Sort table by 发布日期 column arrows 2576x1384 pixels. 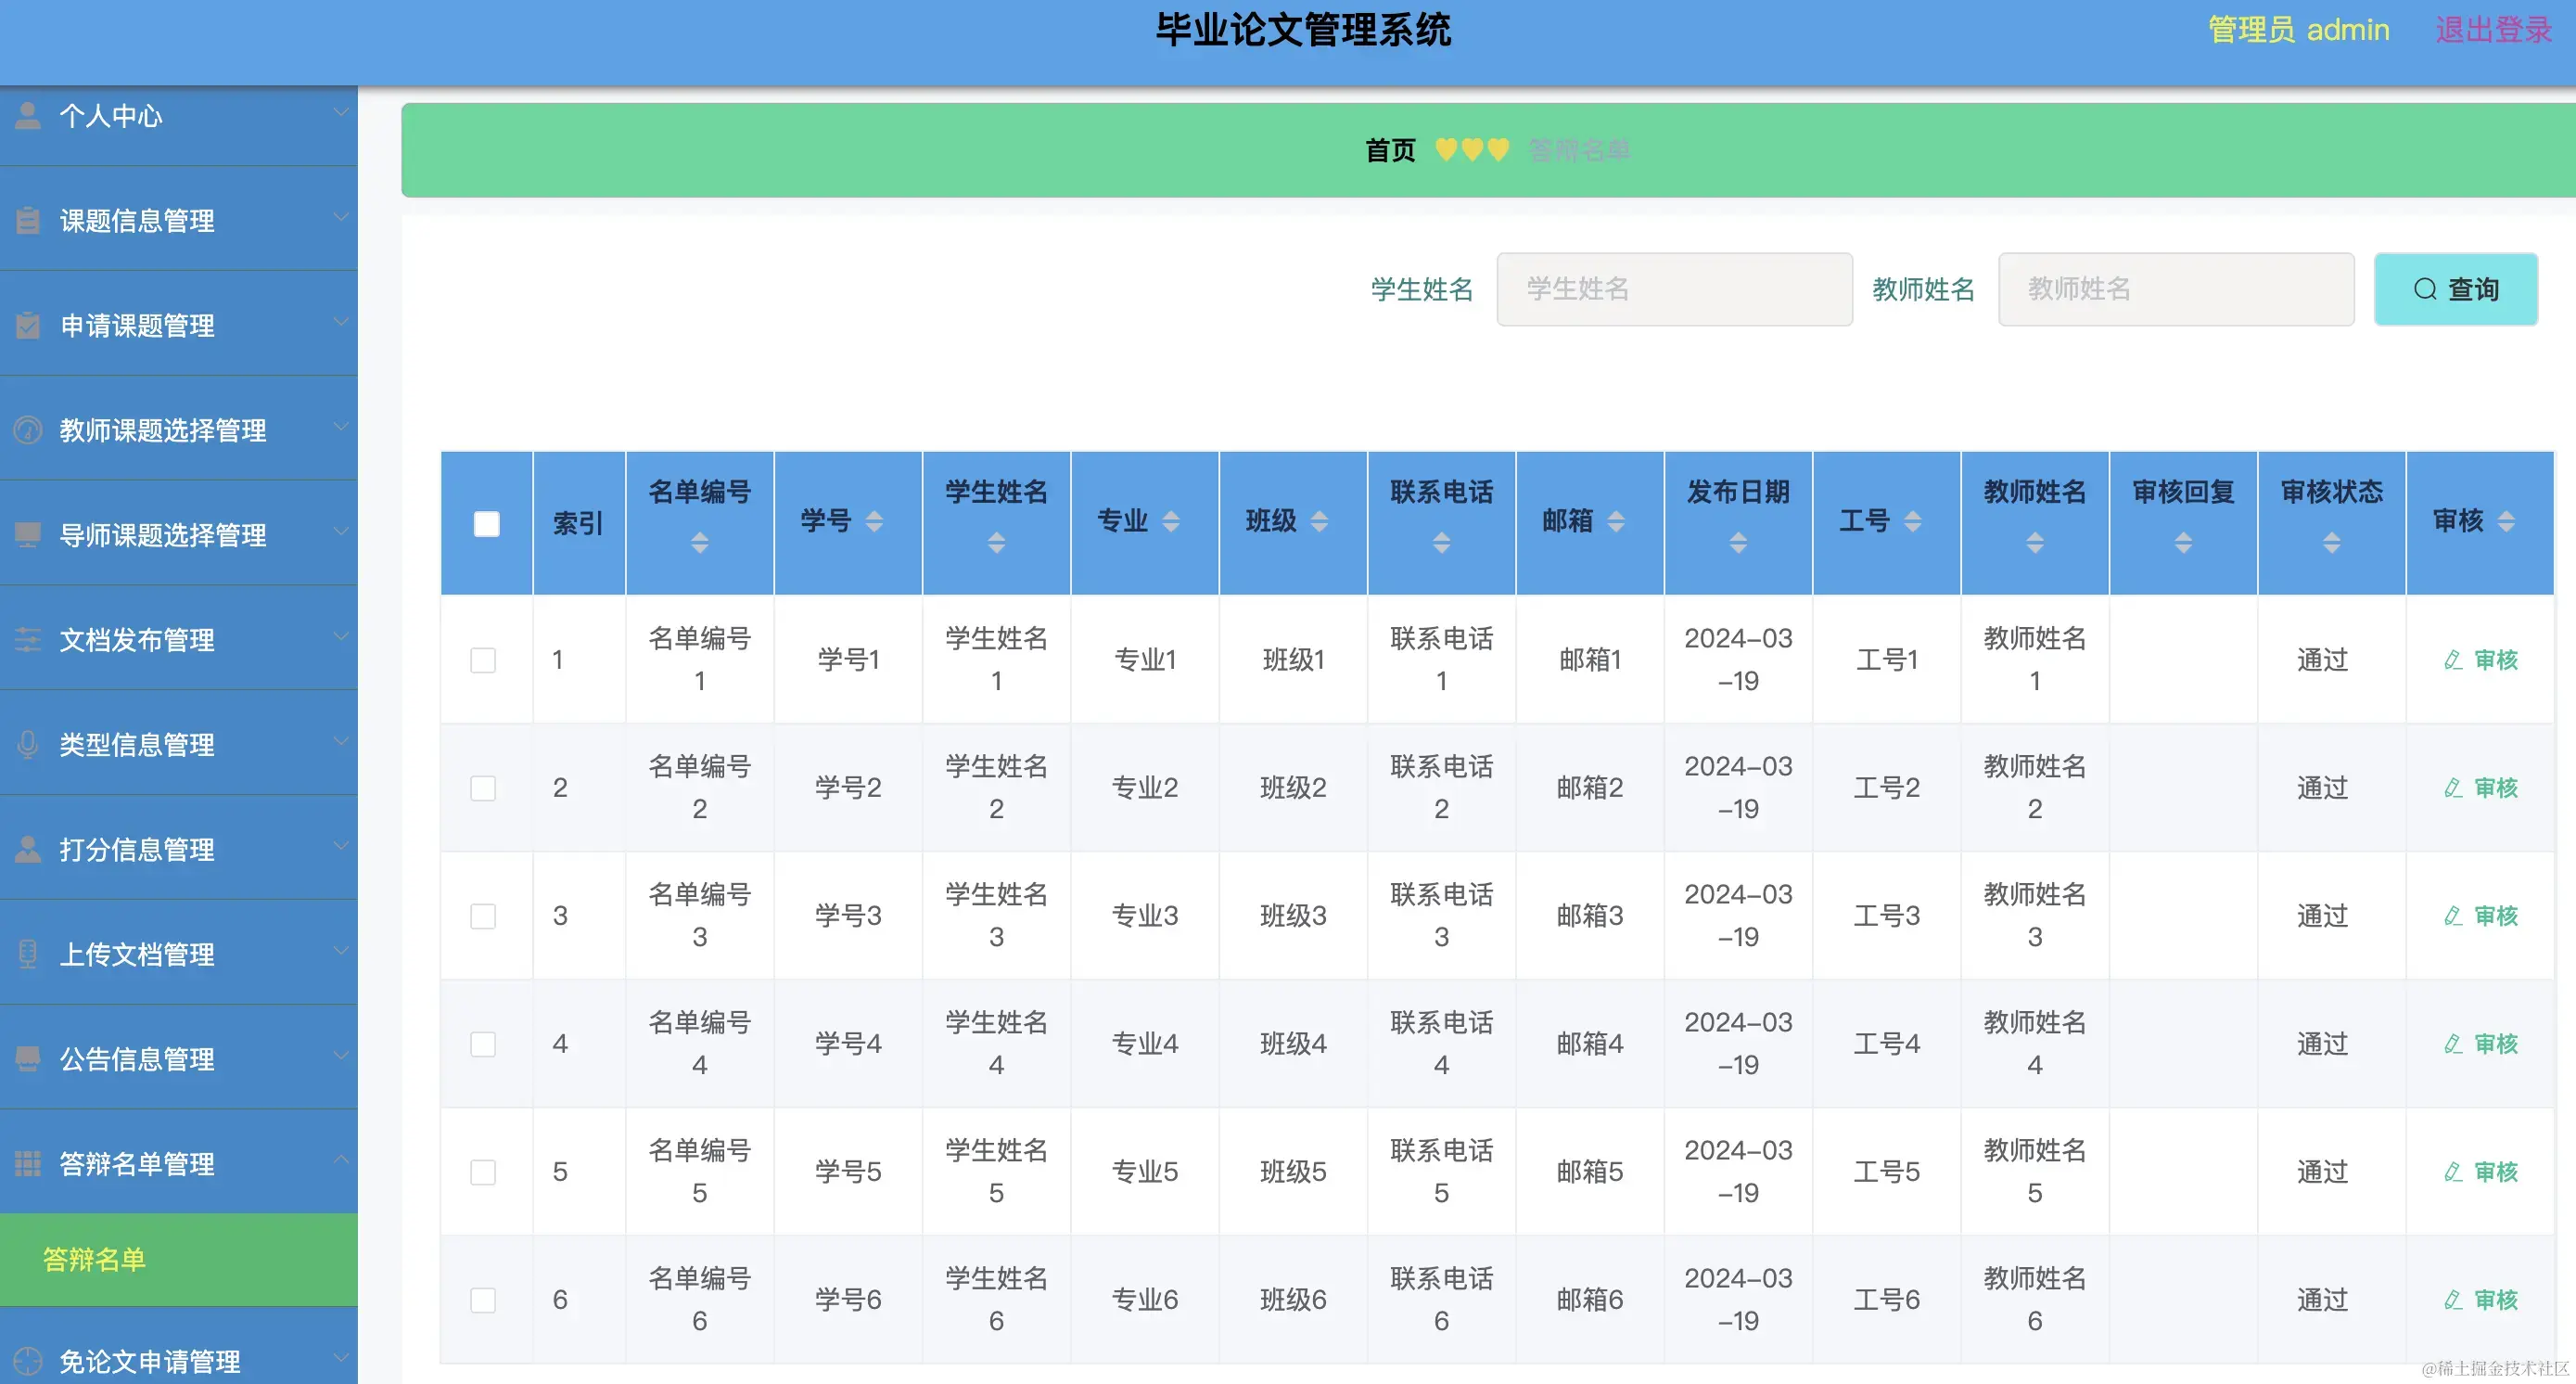click(x=1738, y=545)
